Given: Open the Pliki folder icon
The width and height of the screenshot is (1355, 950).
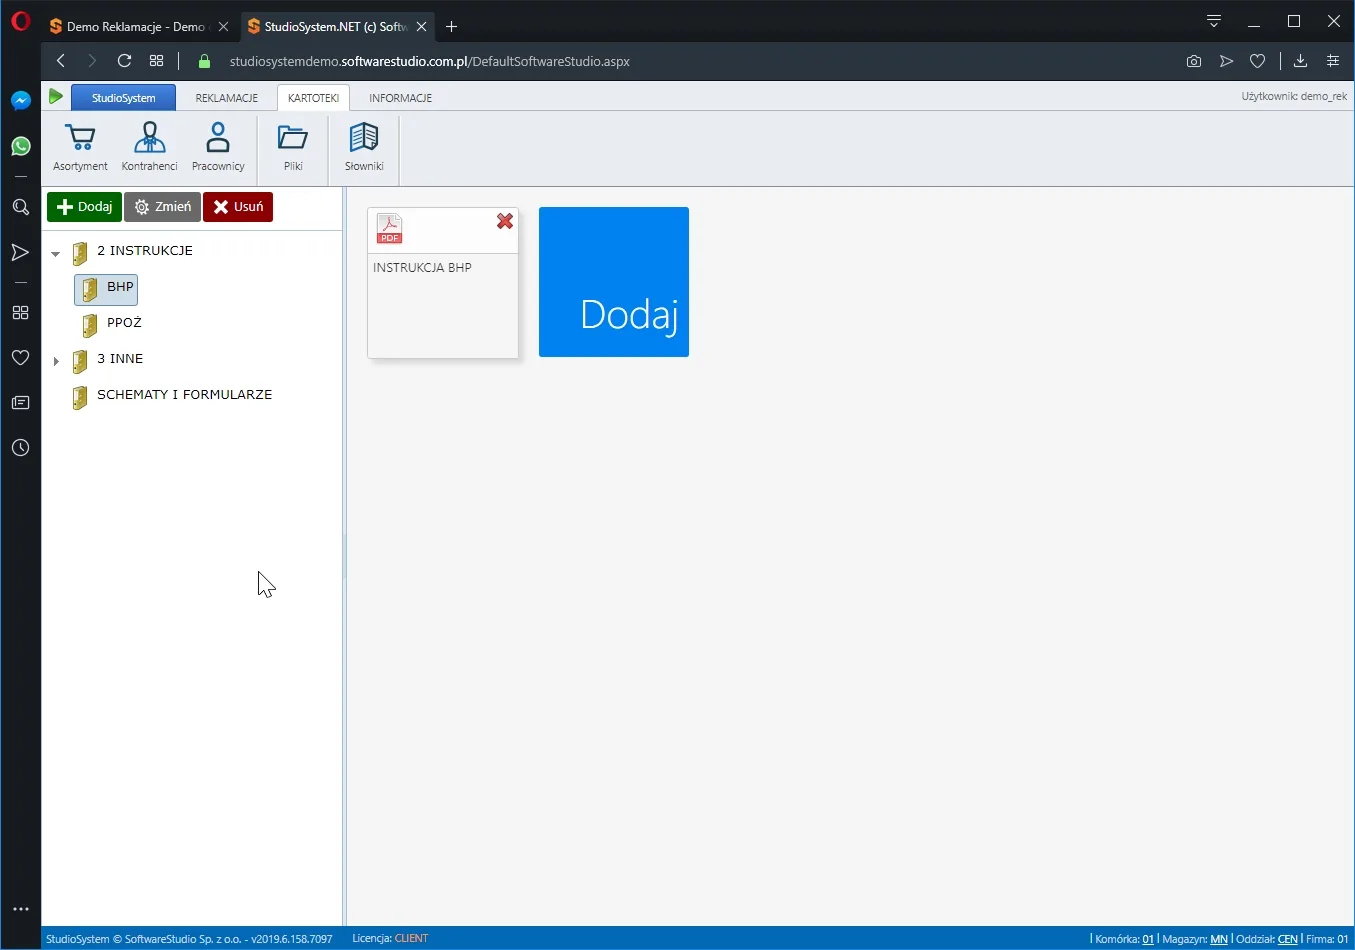Looking at the screenshot, I should [x=293, y=148].
